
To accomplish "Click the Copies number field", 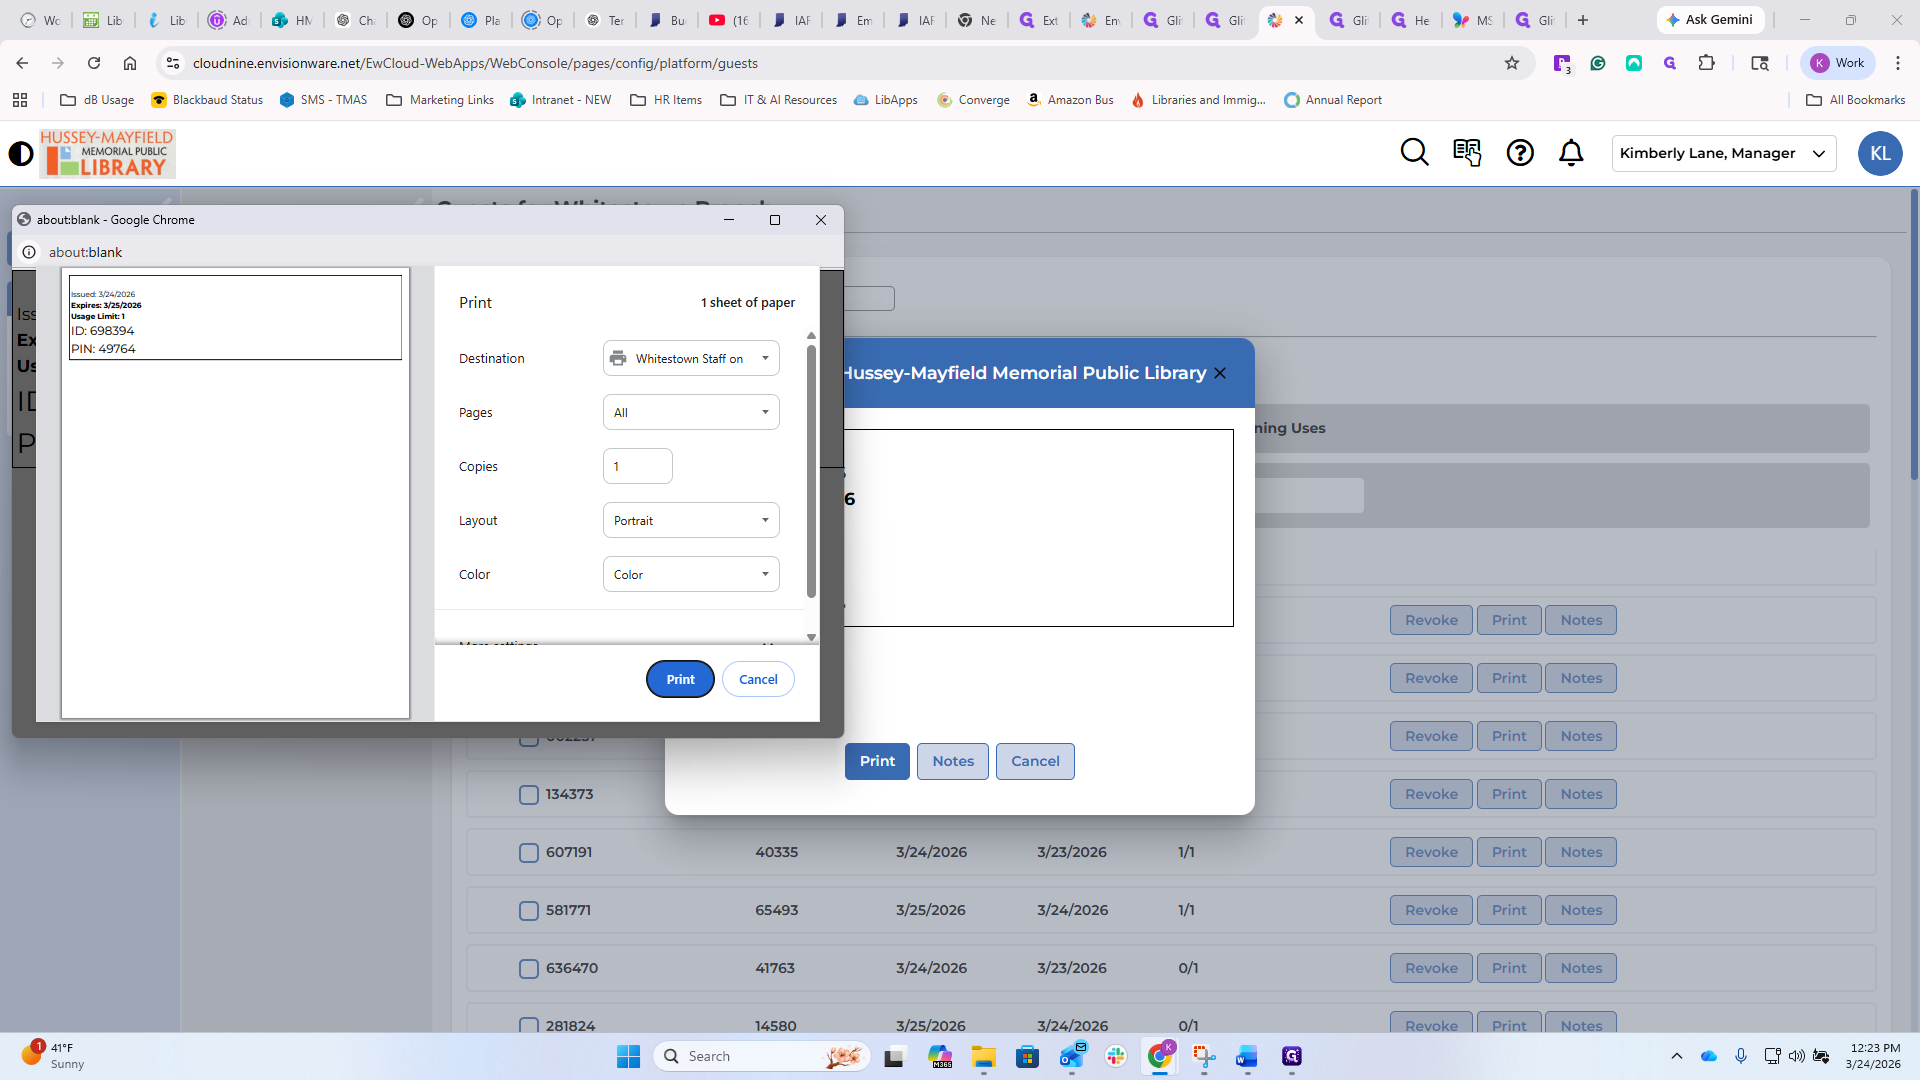I will [637, 467].
